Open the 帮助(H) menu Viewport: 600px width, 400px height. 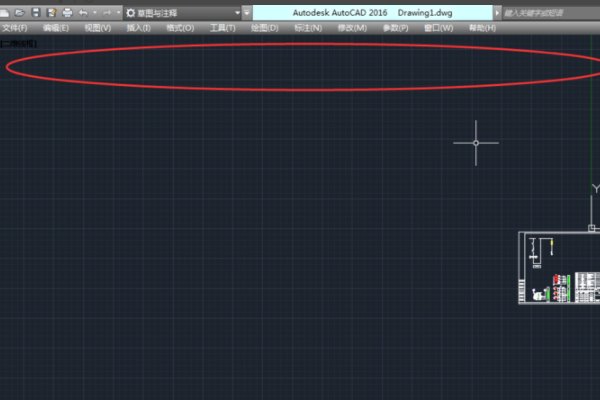pyautogui.click(x=482, y=28)
